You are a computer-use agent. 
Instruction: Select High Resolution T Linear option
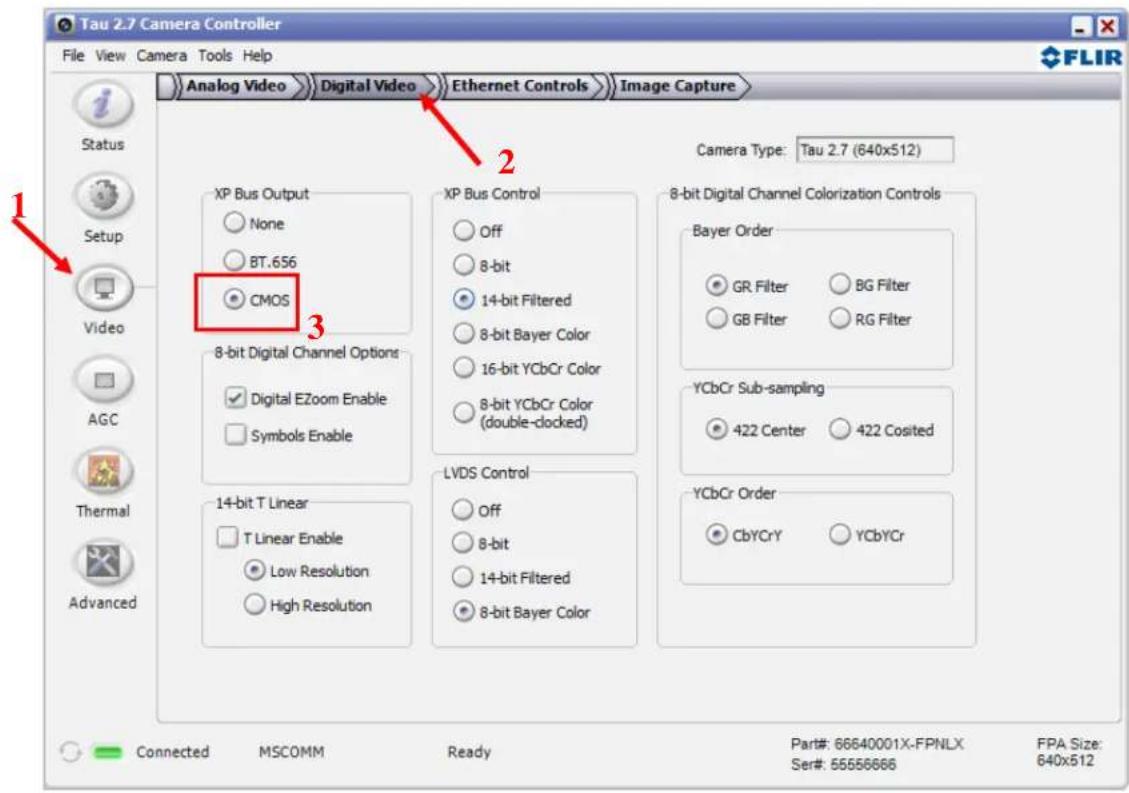coord(308,605)
